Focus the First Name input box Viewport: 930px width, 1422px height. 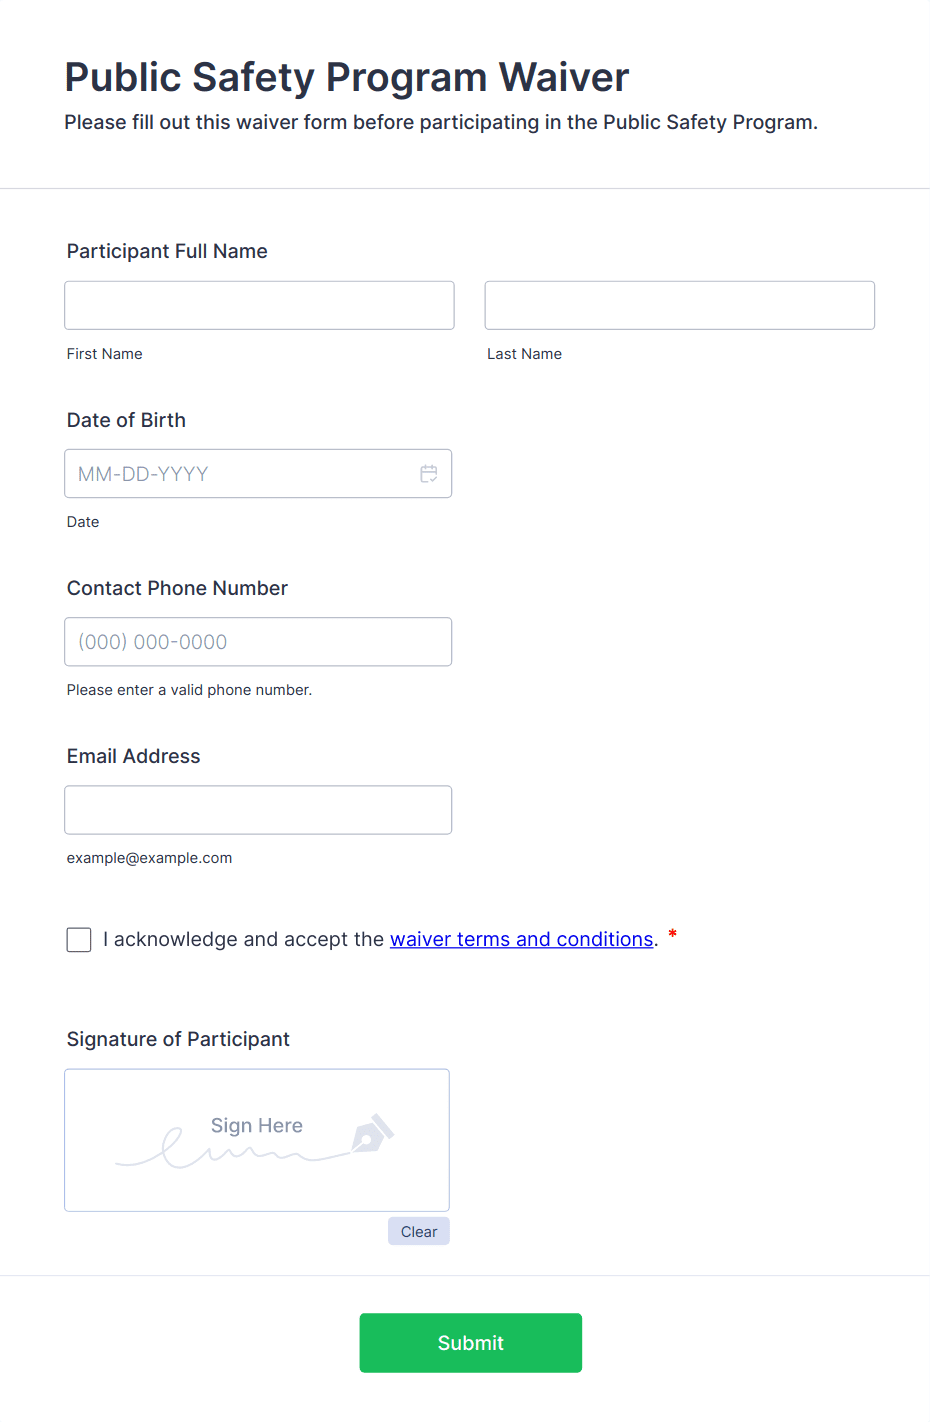coord(259,305)
